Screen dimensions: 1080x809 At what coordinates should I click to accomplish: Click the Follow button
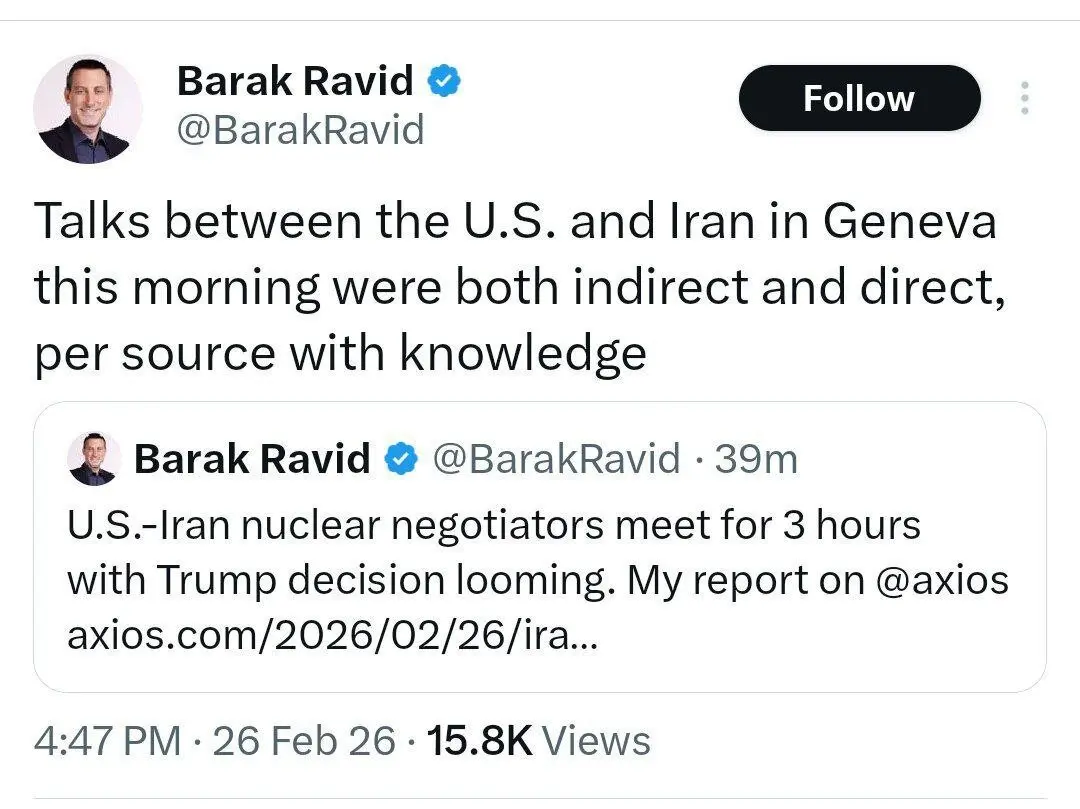[x=858, y=98]
